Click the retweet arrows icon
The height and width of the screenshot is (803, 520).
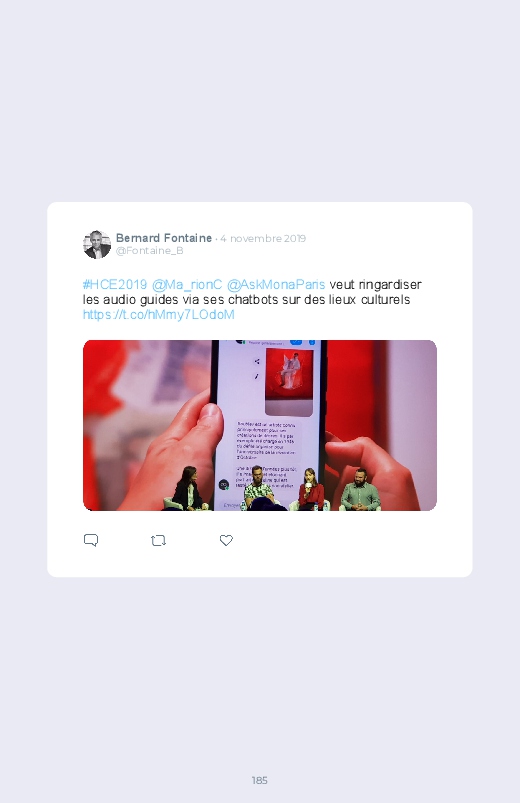[158, 540]
